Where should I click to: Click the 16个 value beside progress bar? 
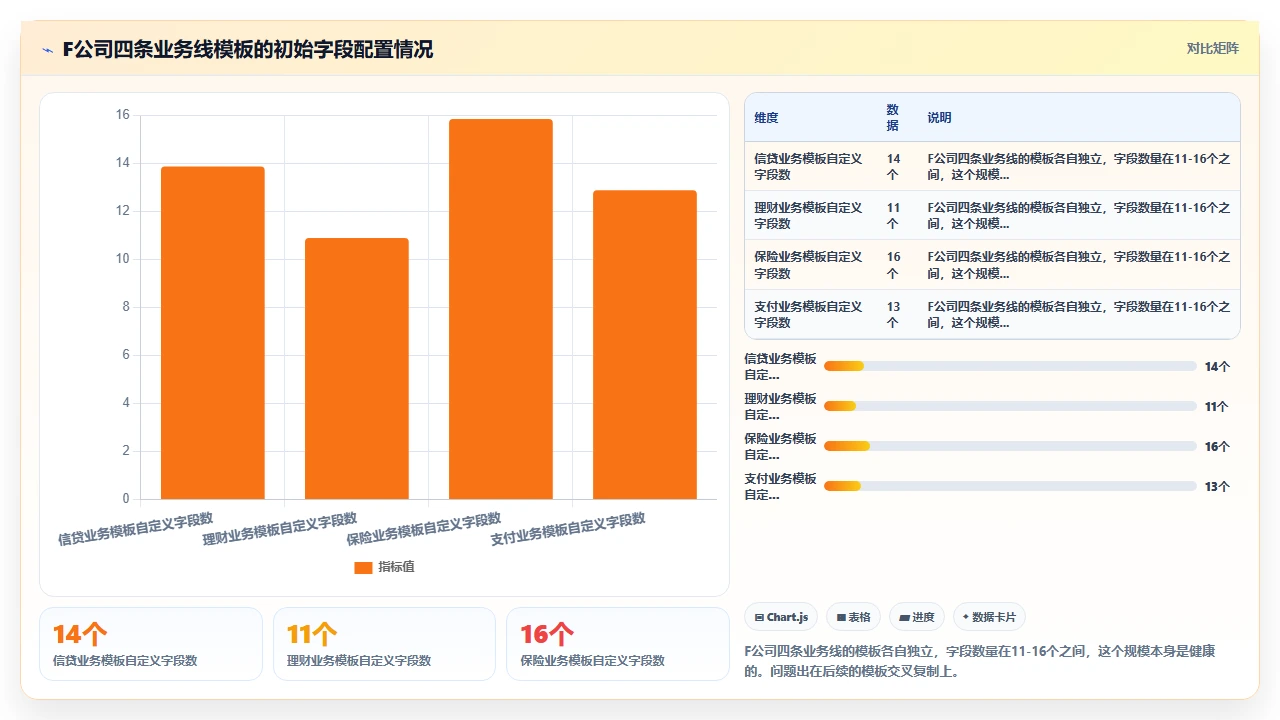pos(1217,447)
